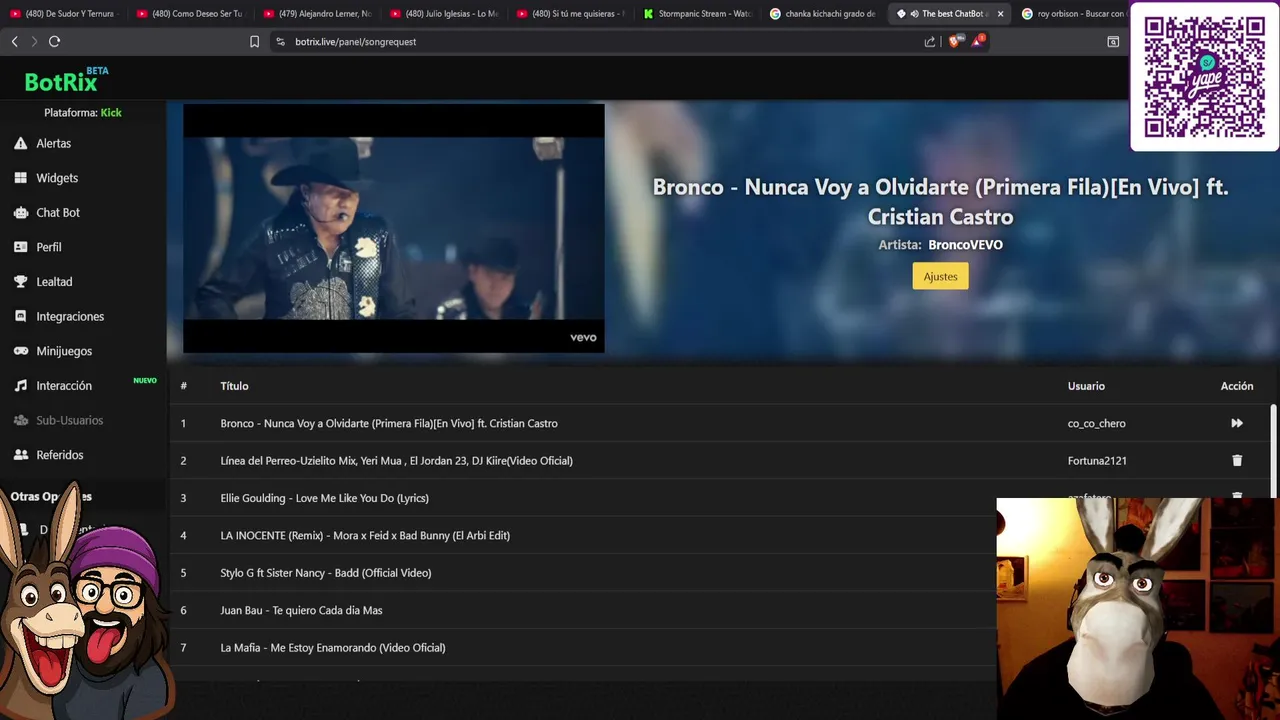Go back in the browser

pos(14,41)
